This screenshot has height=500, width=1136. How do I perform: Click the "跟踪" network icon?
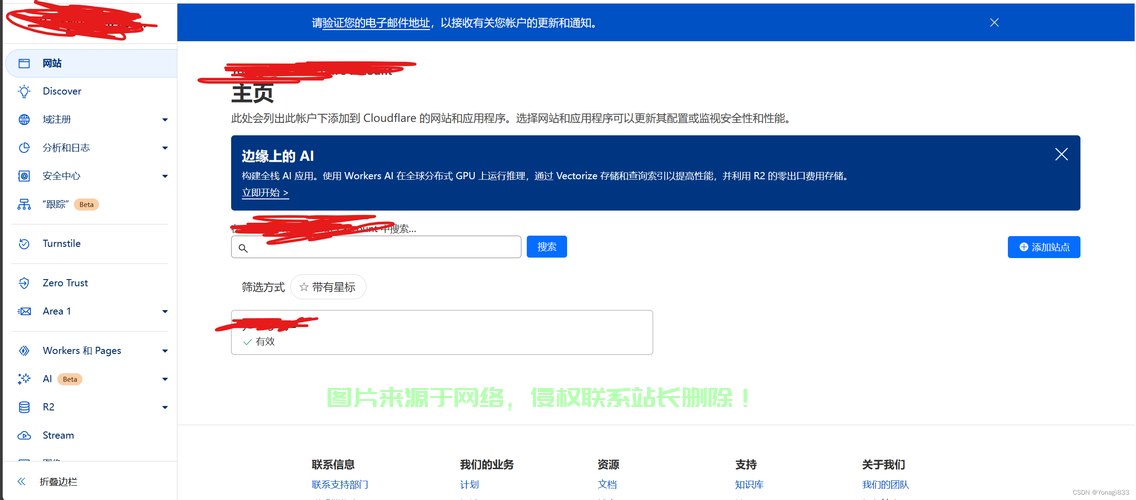(x=24, y=204)
